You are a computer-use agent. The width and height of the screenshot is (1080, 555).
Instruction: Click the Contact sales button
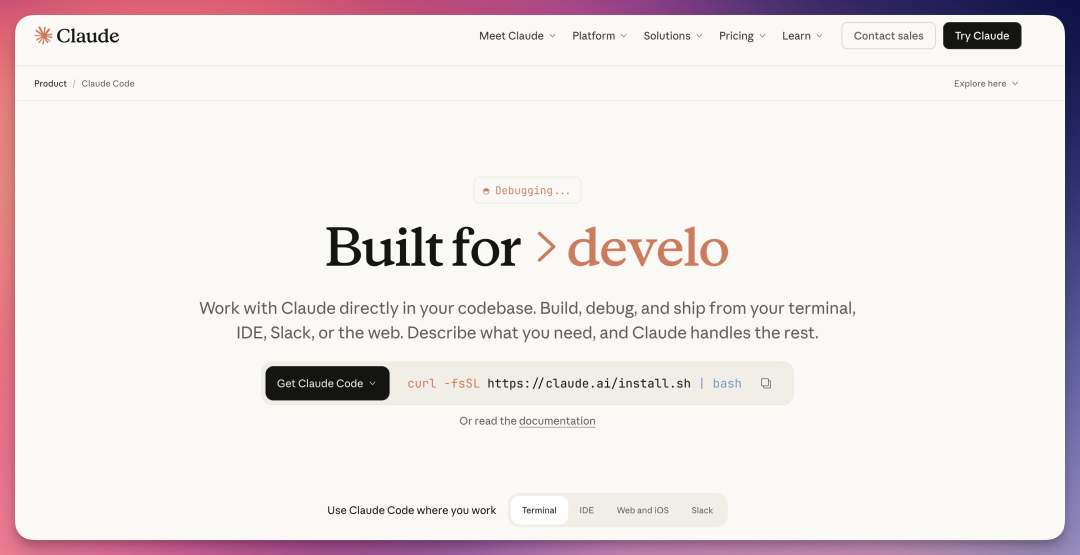click(x=888, y=36)
